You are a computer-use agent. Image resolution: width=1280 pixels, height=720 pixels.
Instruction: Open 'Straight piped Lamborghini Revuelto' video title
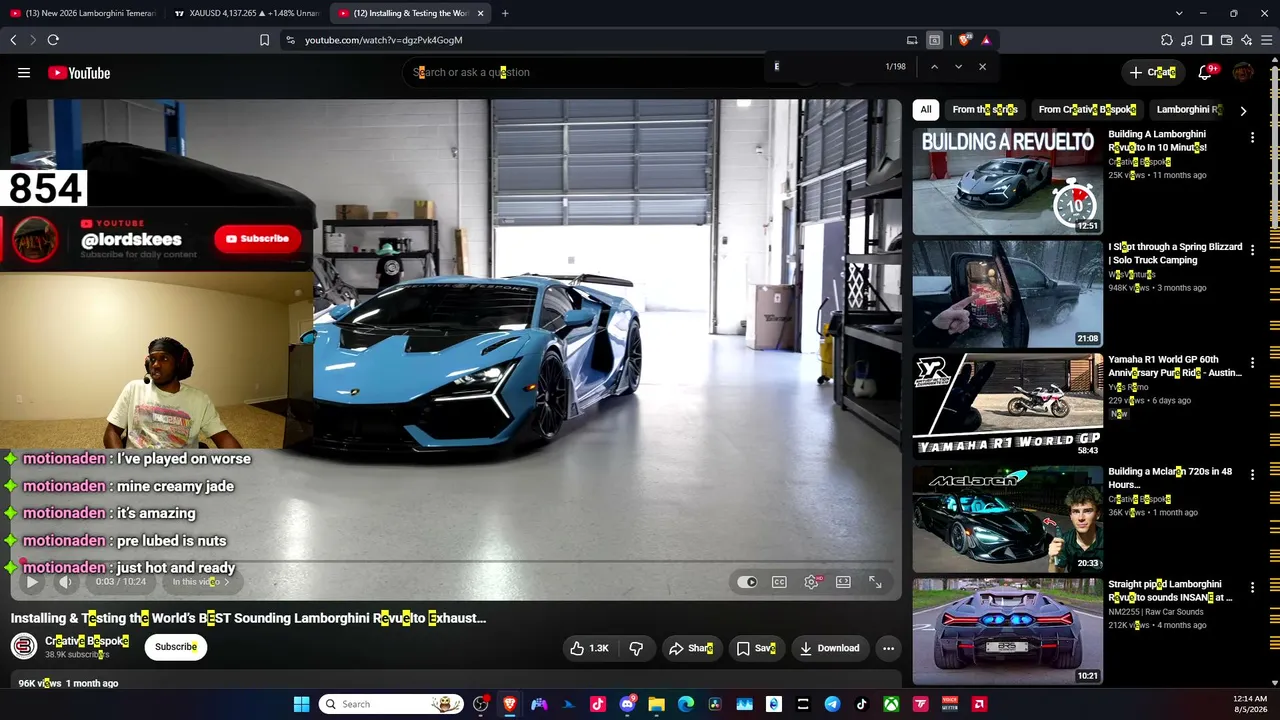point(1170,591)
